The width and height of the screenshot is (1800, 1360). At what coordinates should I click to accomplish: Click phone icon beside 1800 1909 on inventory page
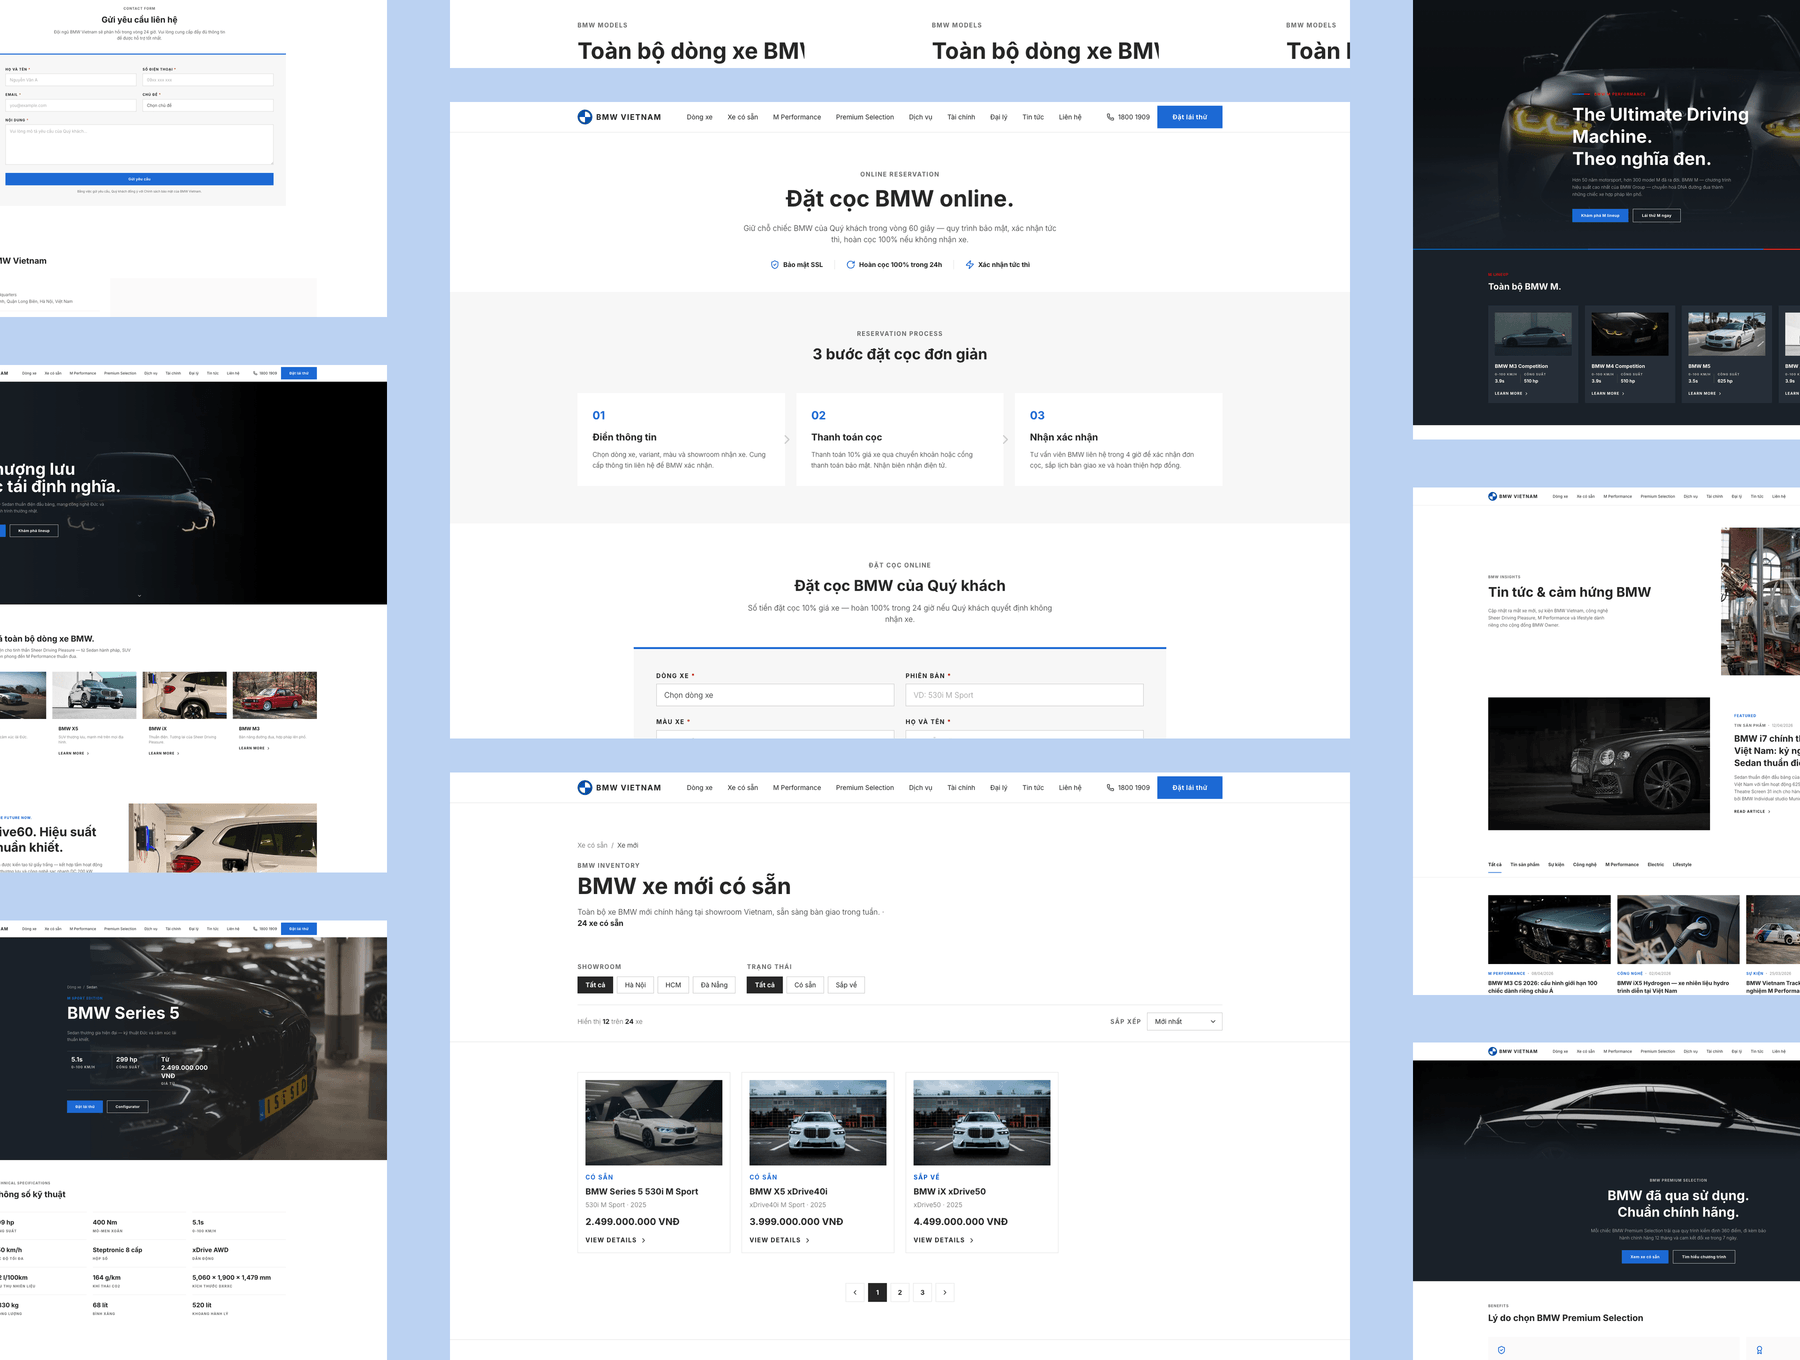[1110, 788]
